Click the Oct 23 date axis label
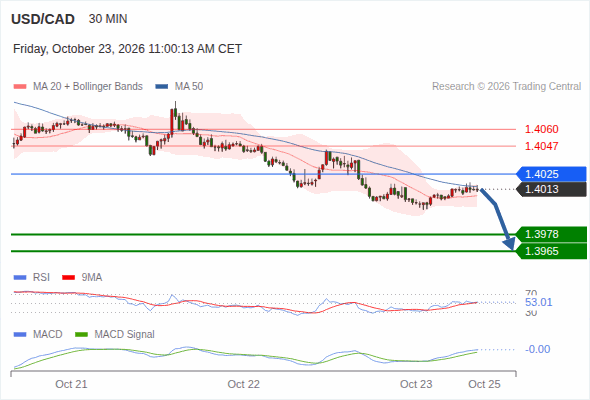This screenshot has width=590, height=400. [x=416, y=384]
